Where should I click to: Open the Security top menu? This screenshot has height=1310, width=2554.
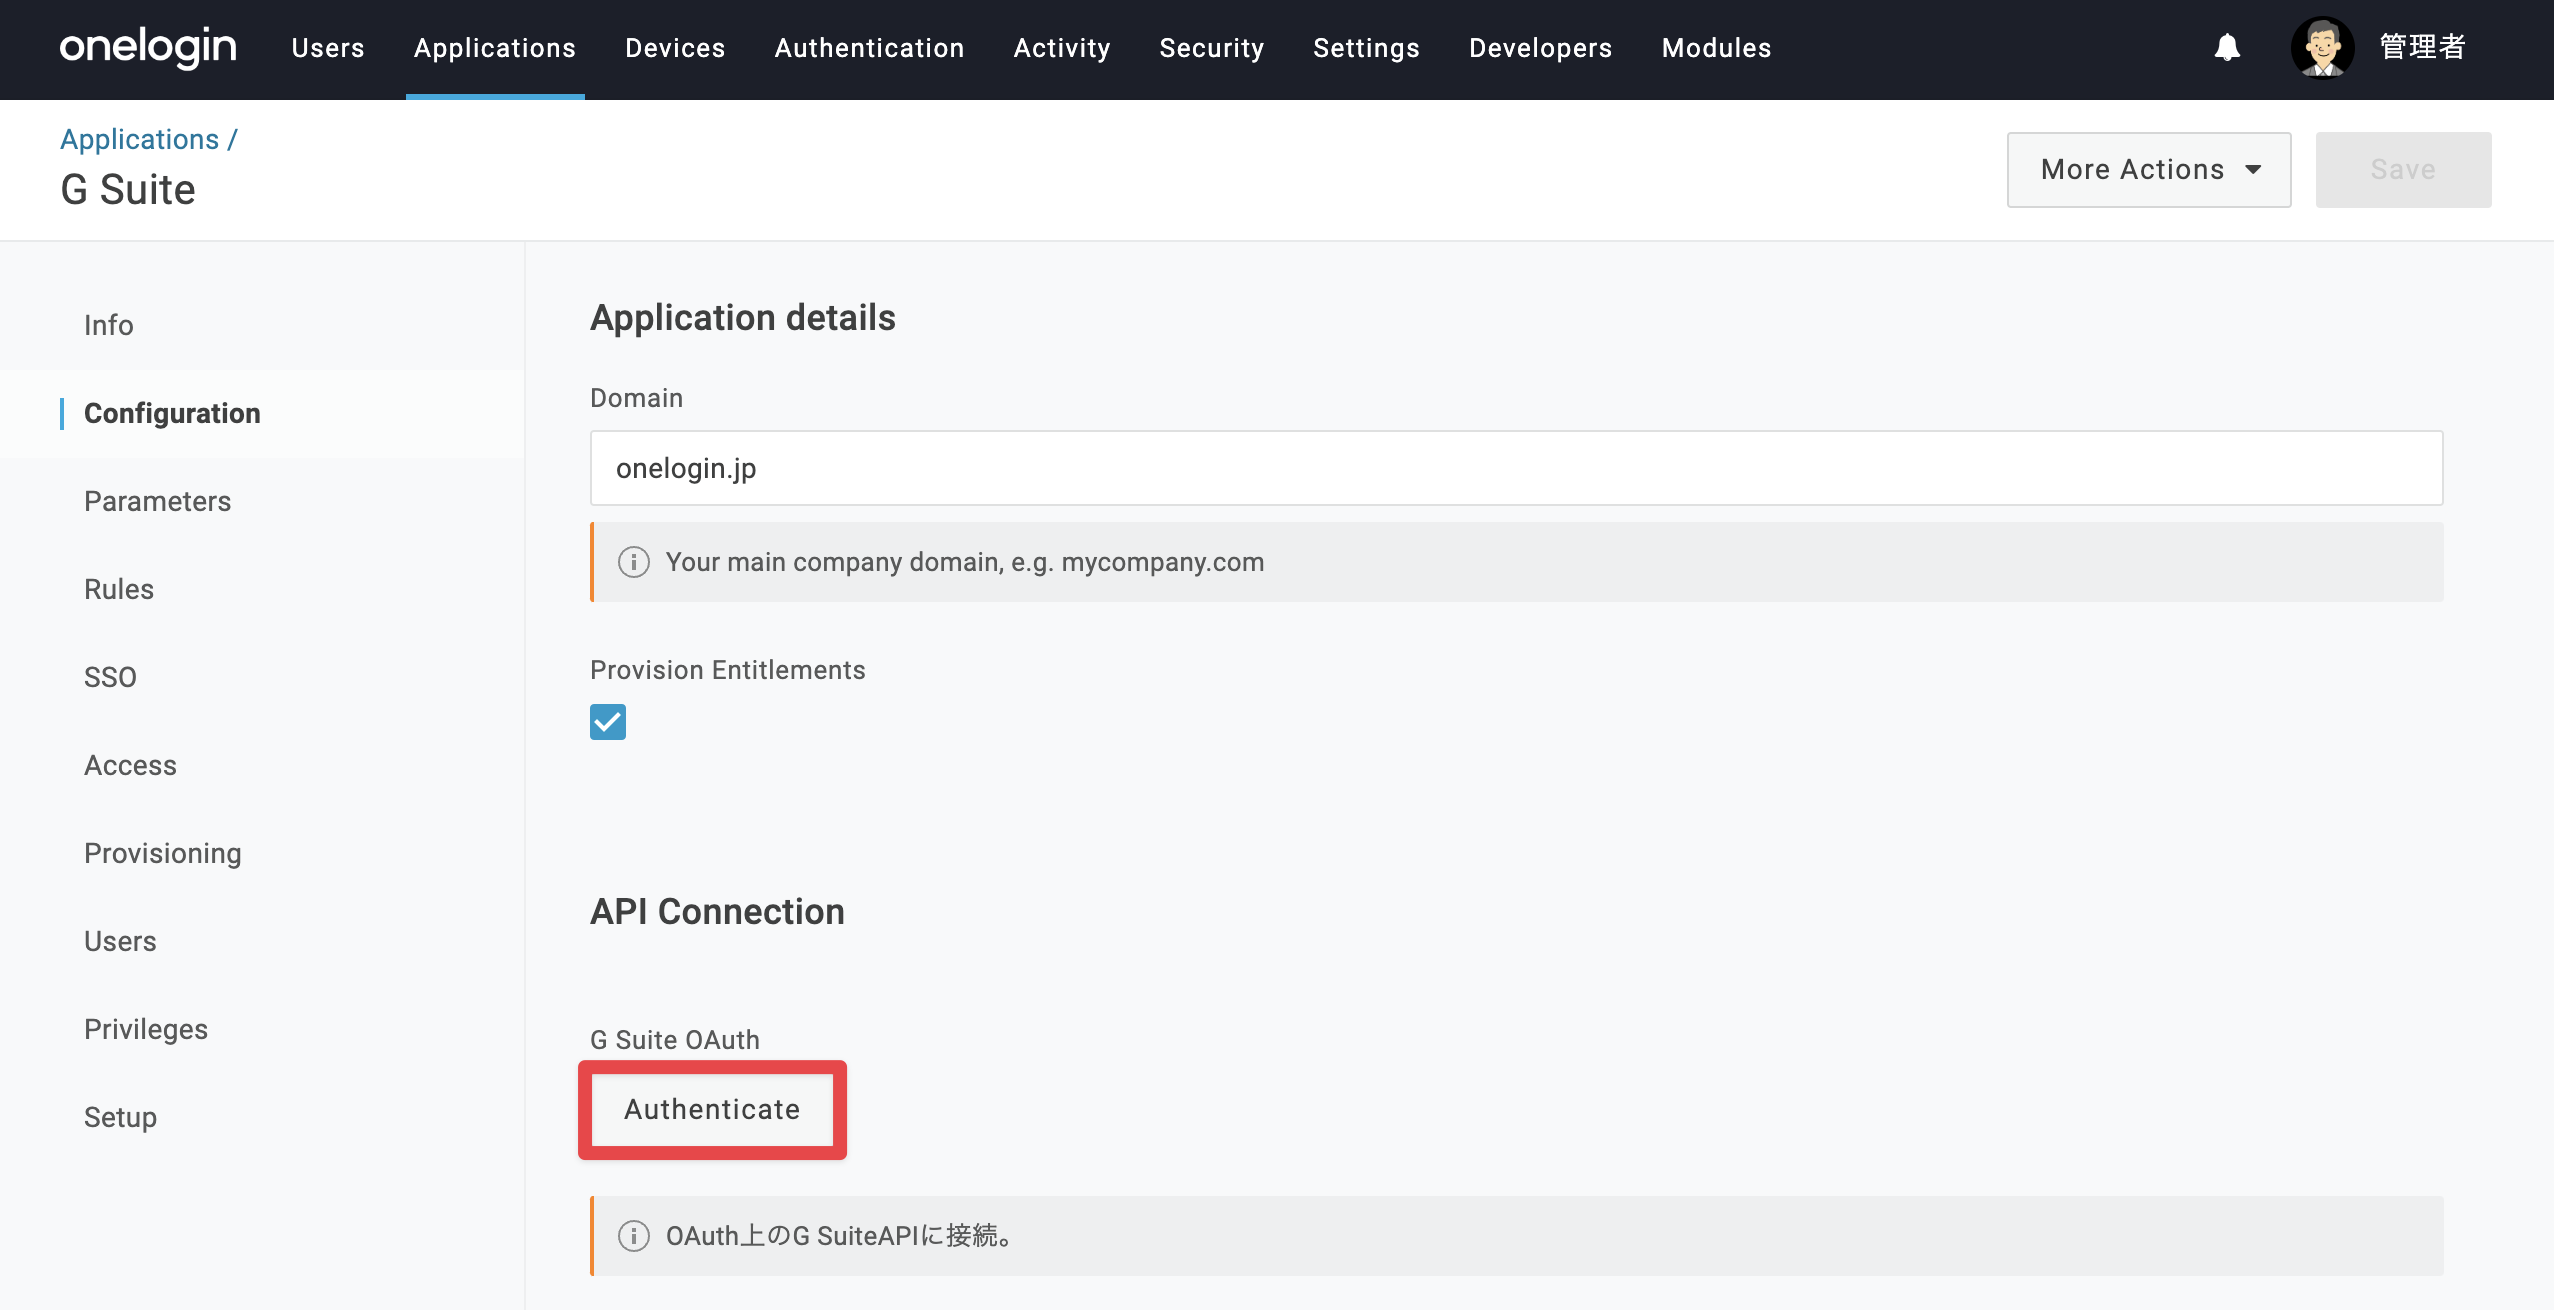(x=1212, y=48)
